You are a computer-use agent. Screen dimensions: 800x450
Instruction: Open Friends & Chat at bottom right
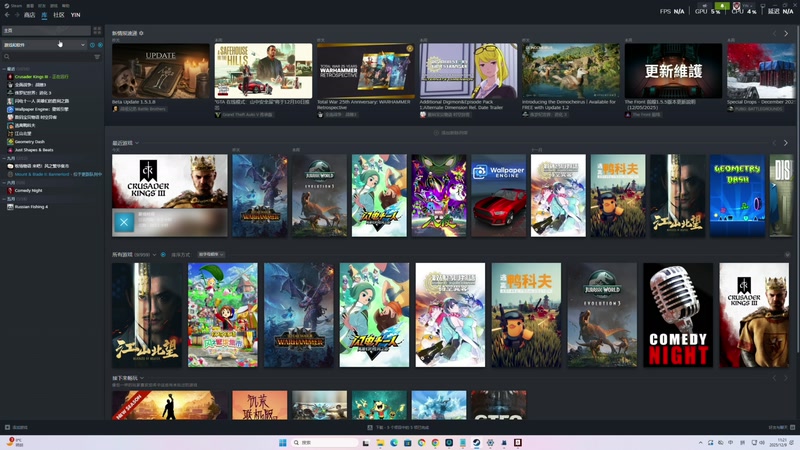[x=782, y=428]
